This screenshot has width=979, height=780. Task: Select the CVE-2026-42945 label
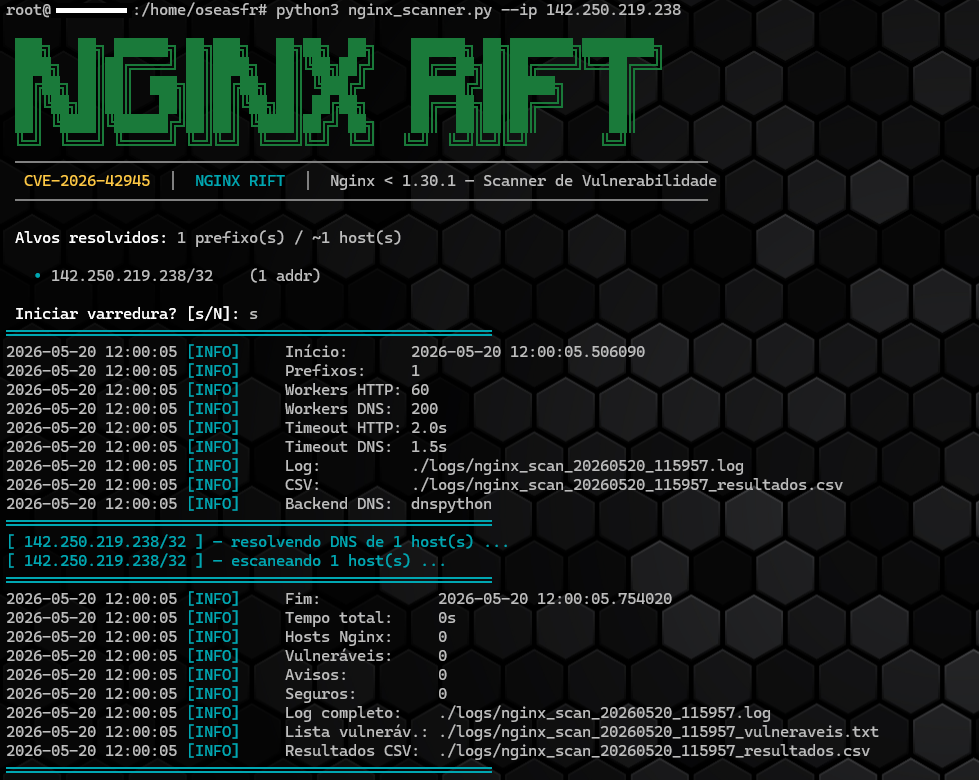coord(87,181)
